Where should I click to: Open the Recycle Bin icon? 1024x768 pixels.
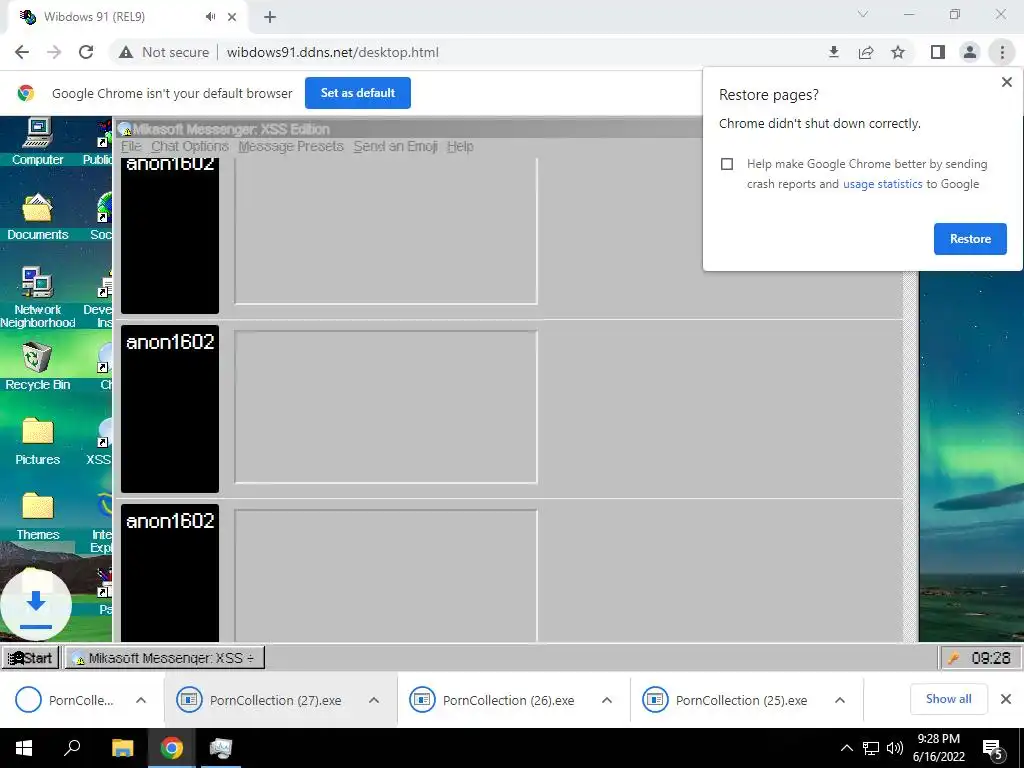coord(37,366)
